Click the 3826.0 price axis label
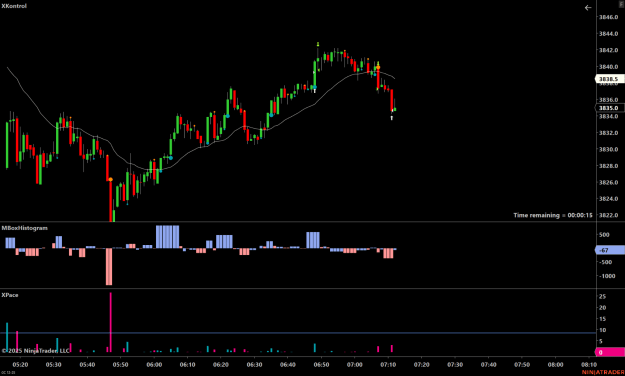The width and height of the screenshot is (625, 376). (x=609, y=183)
